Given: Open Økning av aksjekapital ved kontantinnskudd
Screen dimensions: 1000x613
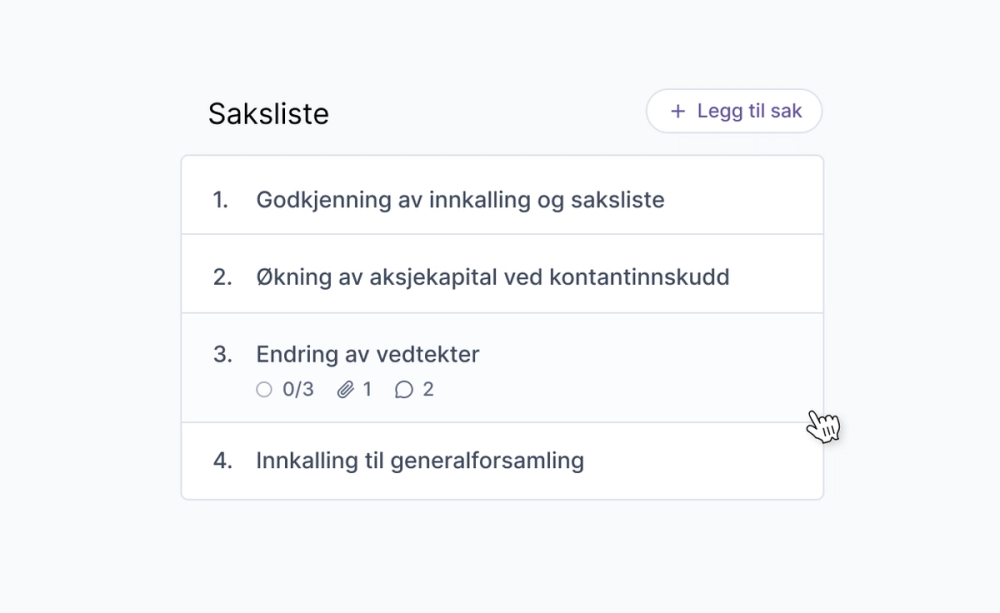Looking at the screenshot, I should 503,274.
